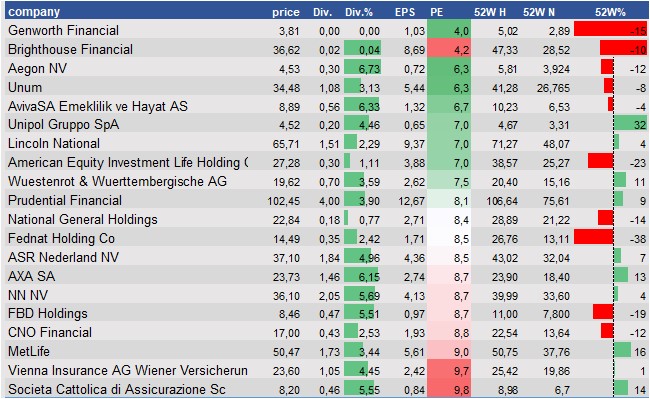Select the MetLife company row
This screenshot has width=650, height=399.
pos(326,351)
